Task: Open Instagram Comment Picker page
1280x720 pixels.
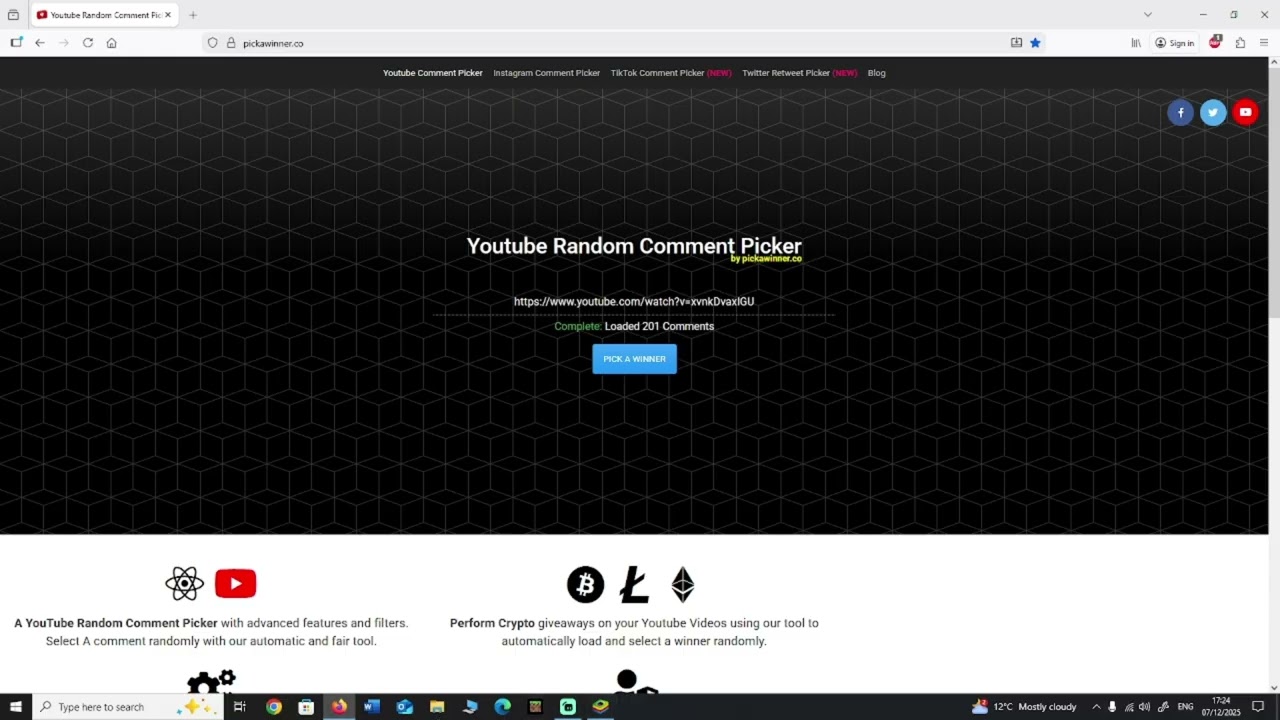Action: (x=547, y=73)
